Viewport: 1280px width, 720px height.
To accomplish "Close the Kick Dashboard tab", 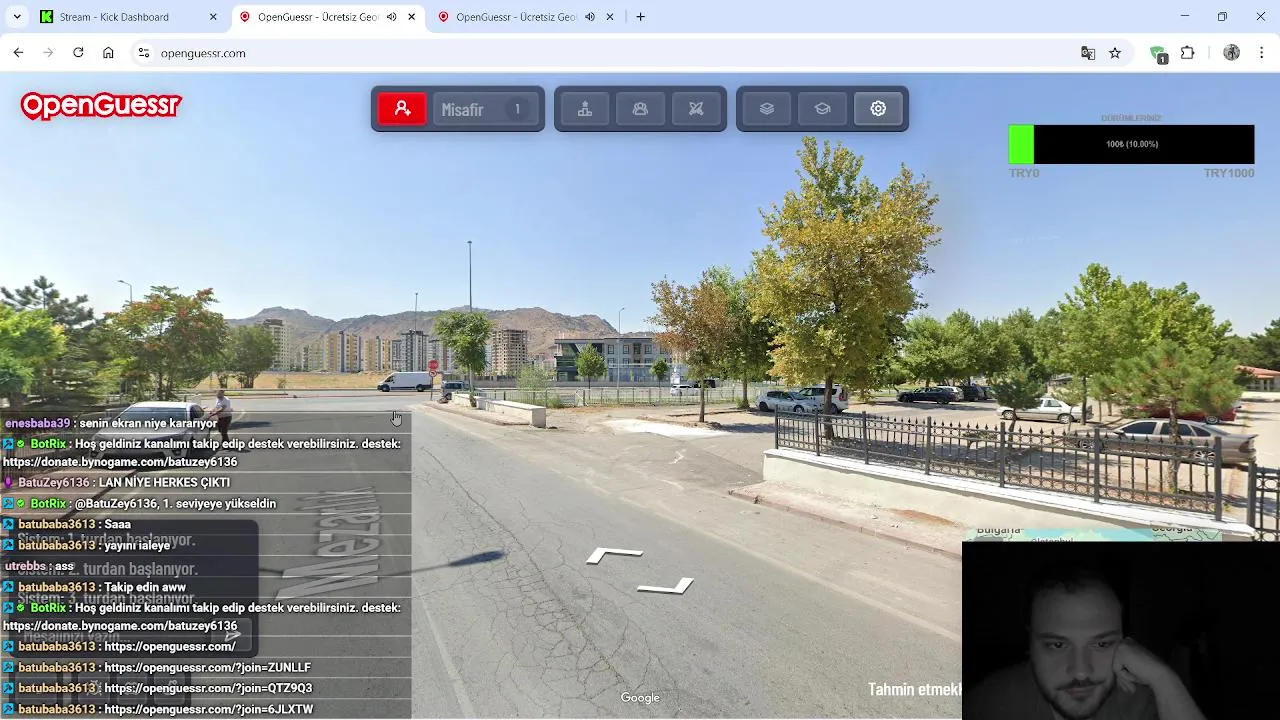I will 213,17.
